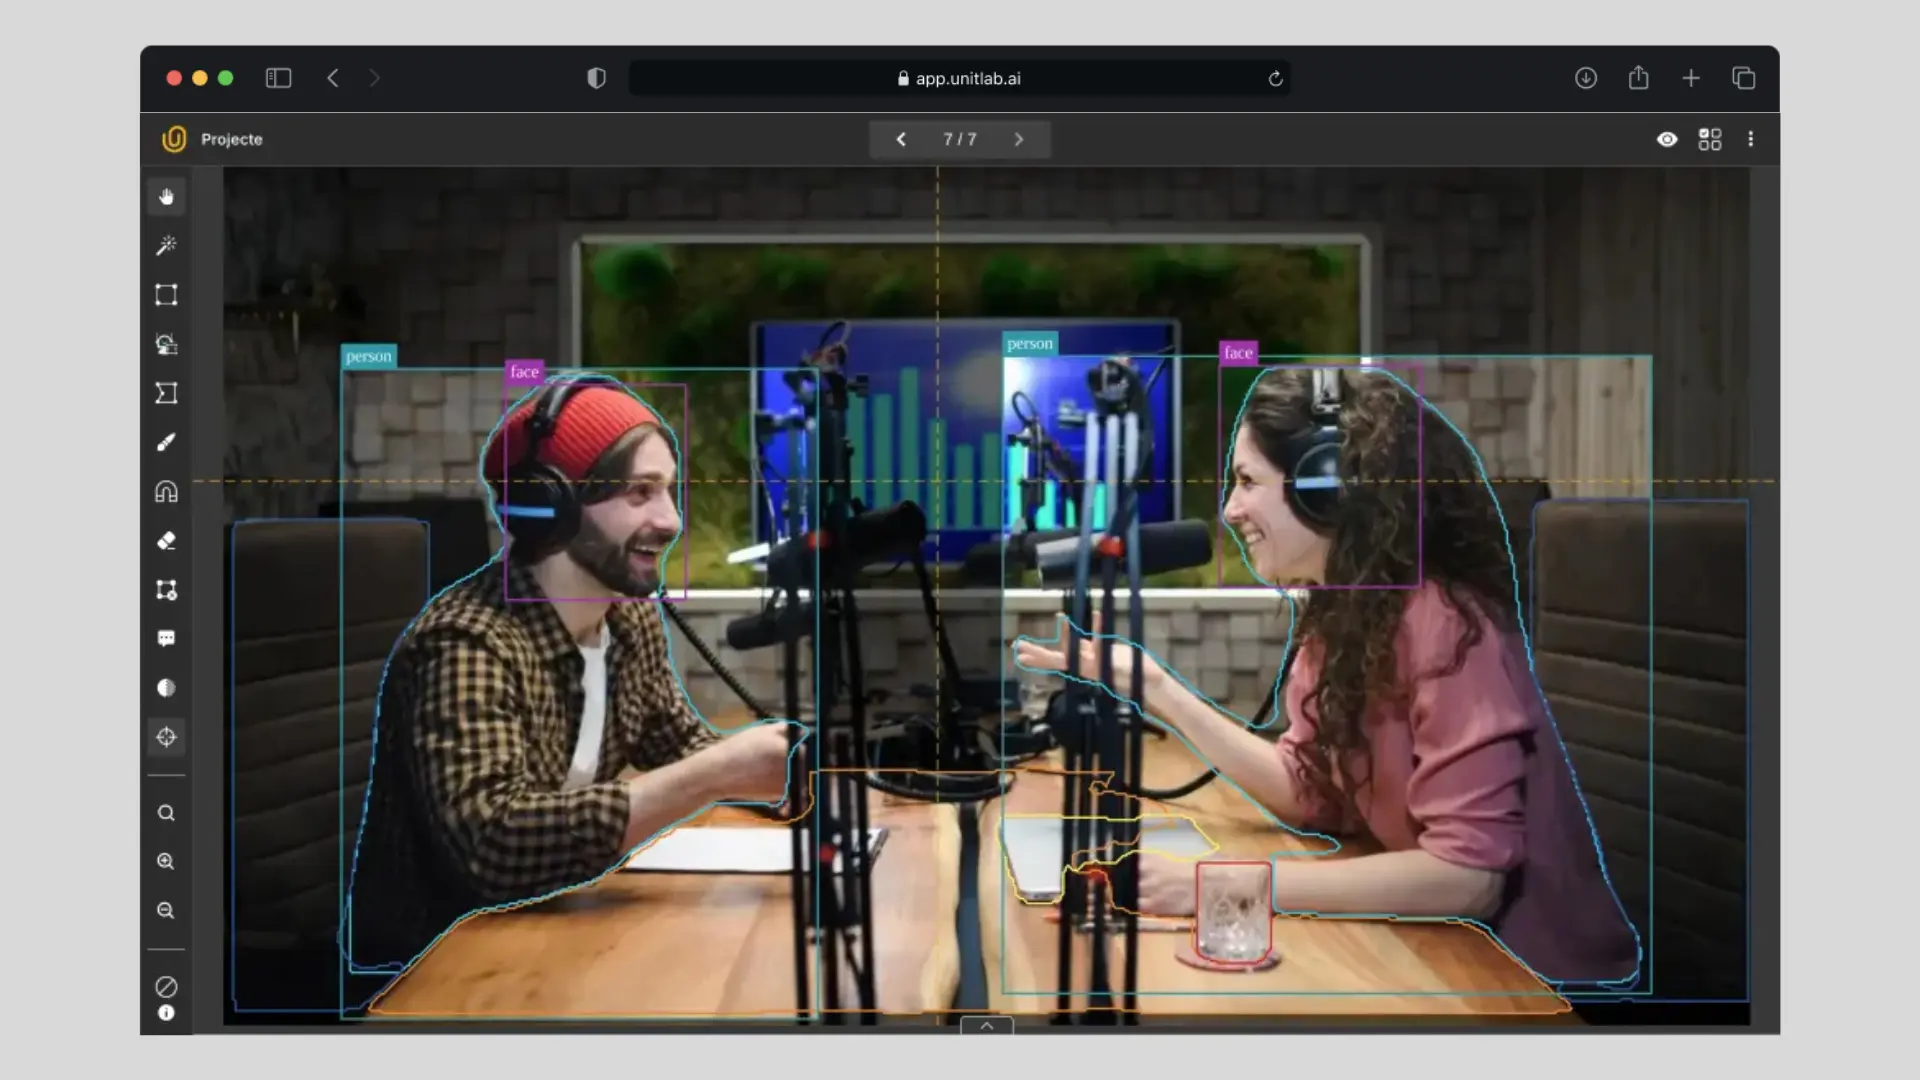Viewport: 1920px width, 1080px height.
Task: Open the grid view layout
Action: tap(1710, 139)
